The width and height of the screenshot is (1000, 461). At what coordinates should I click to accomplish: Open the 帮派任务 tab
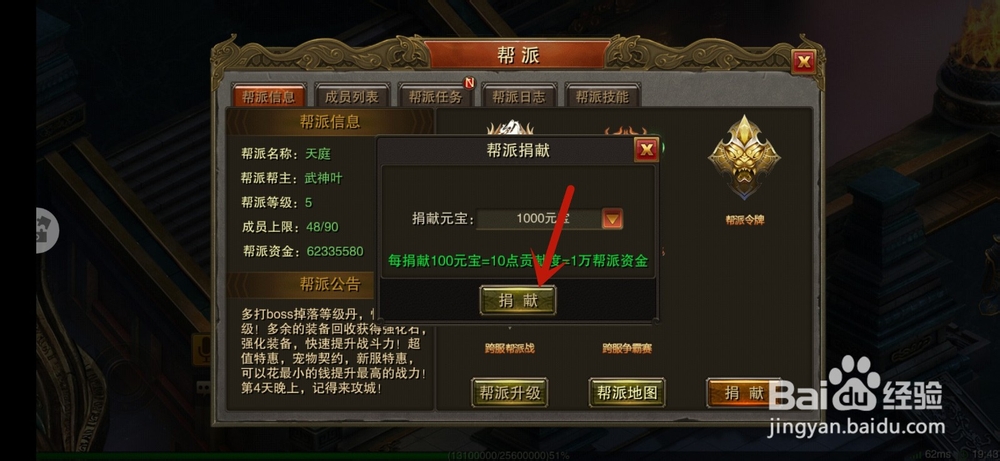(x=435, y=97)
